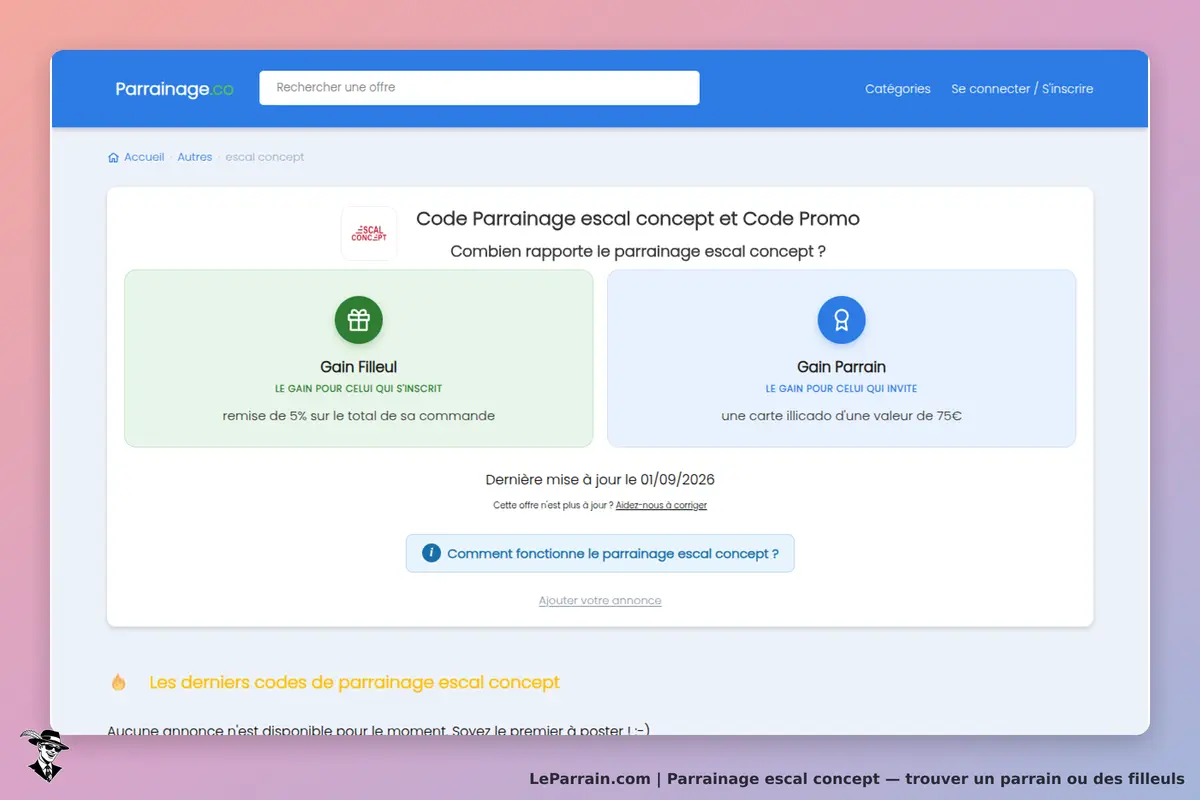This screenshot has width=1200, height=800.
Task: Click 'LE GAIN POUR CELUI QUI S'INSCRIT' label
Action: (359, 388)
